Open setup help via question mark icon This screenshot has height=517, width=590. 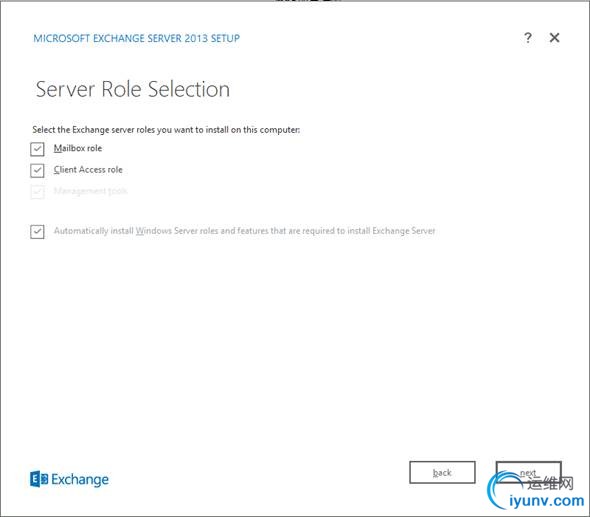point(528,38)
